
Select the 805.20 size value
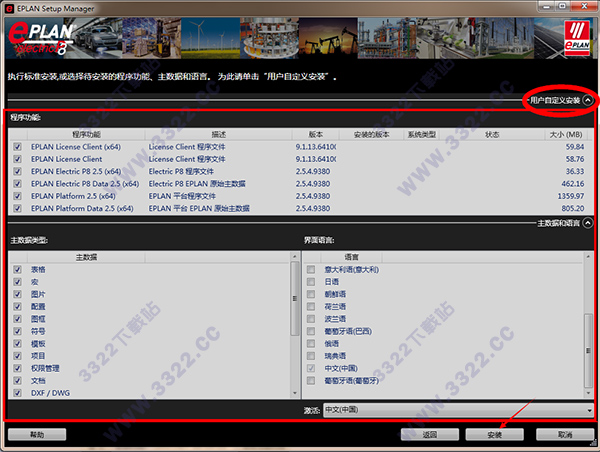click(x=573, y=208)
